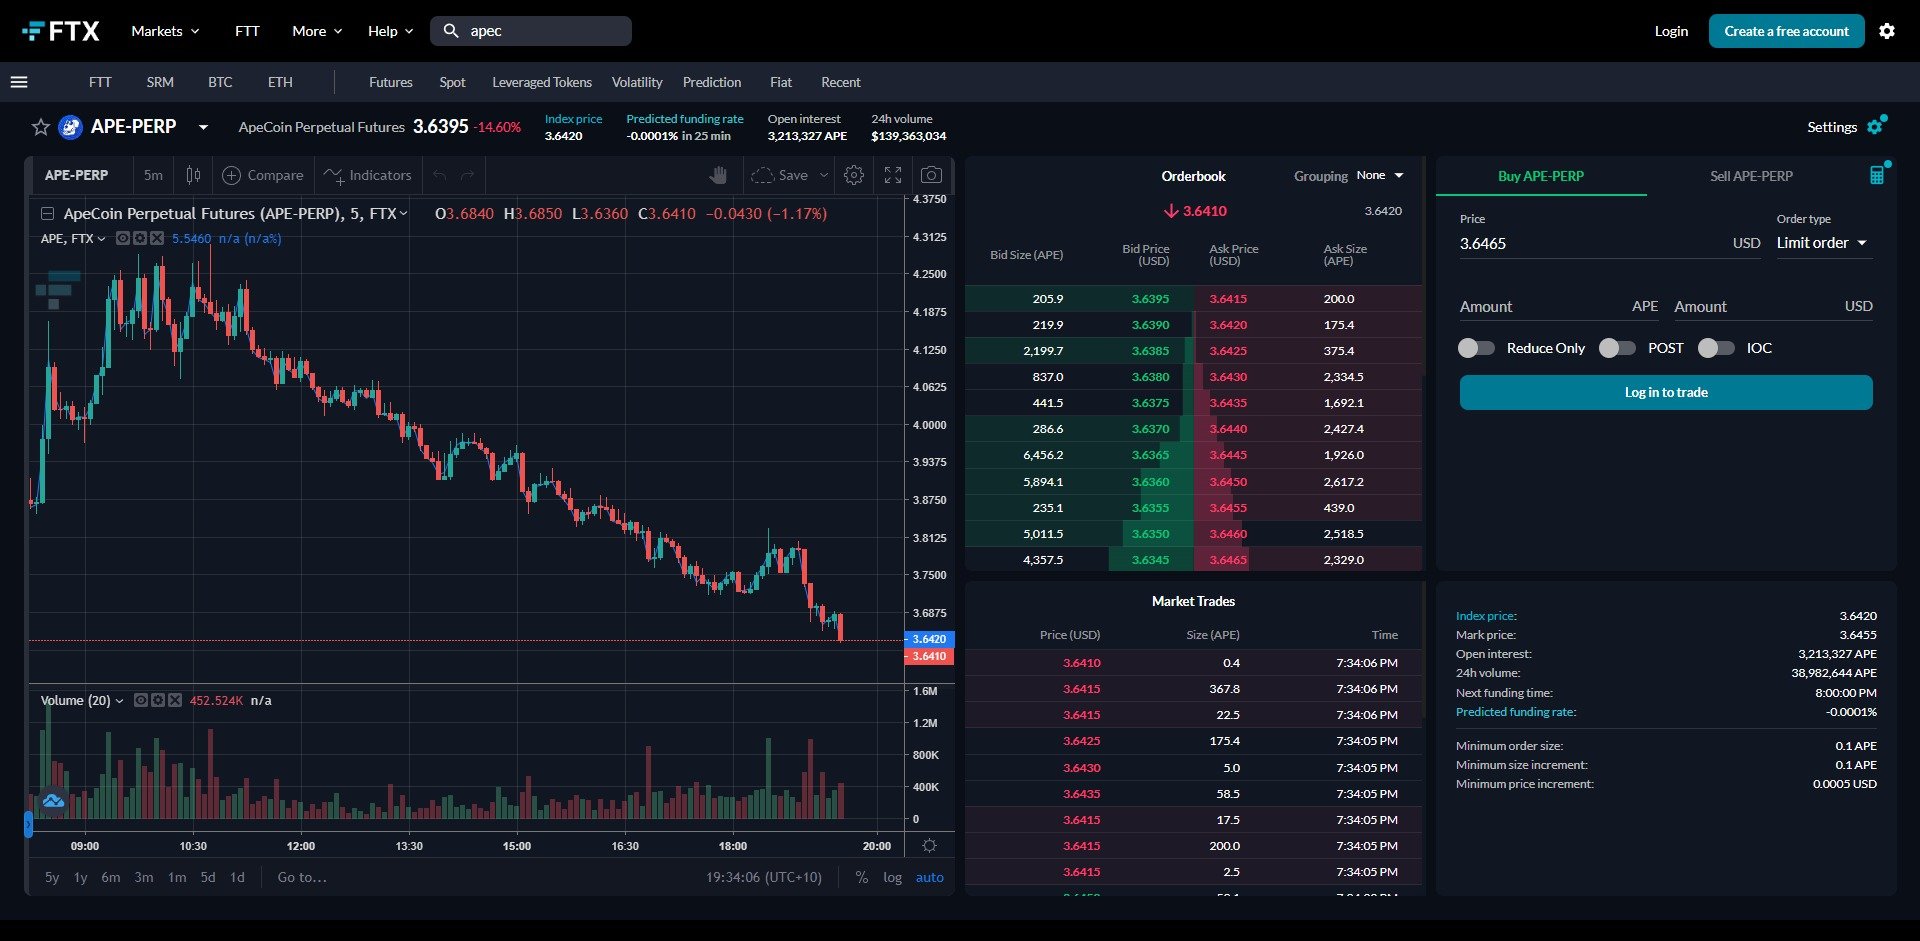Click the Create a free account button
The width and height of the screenshot is (1920, 941).
click(1786, 31)
